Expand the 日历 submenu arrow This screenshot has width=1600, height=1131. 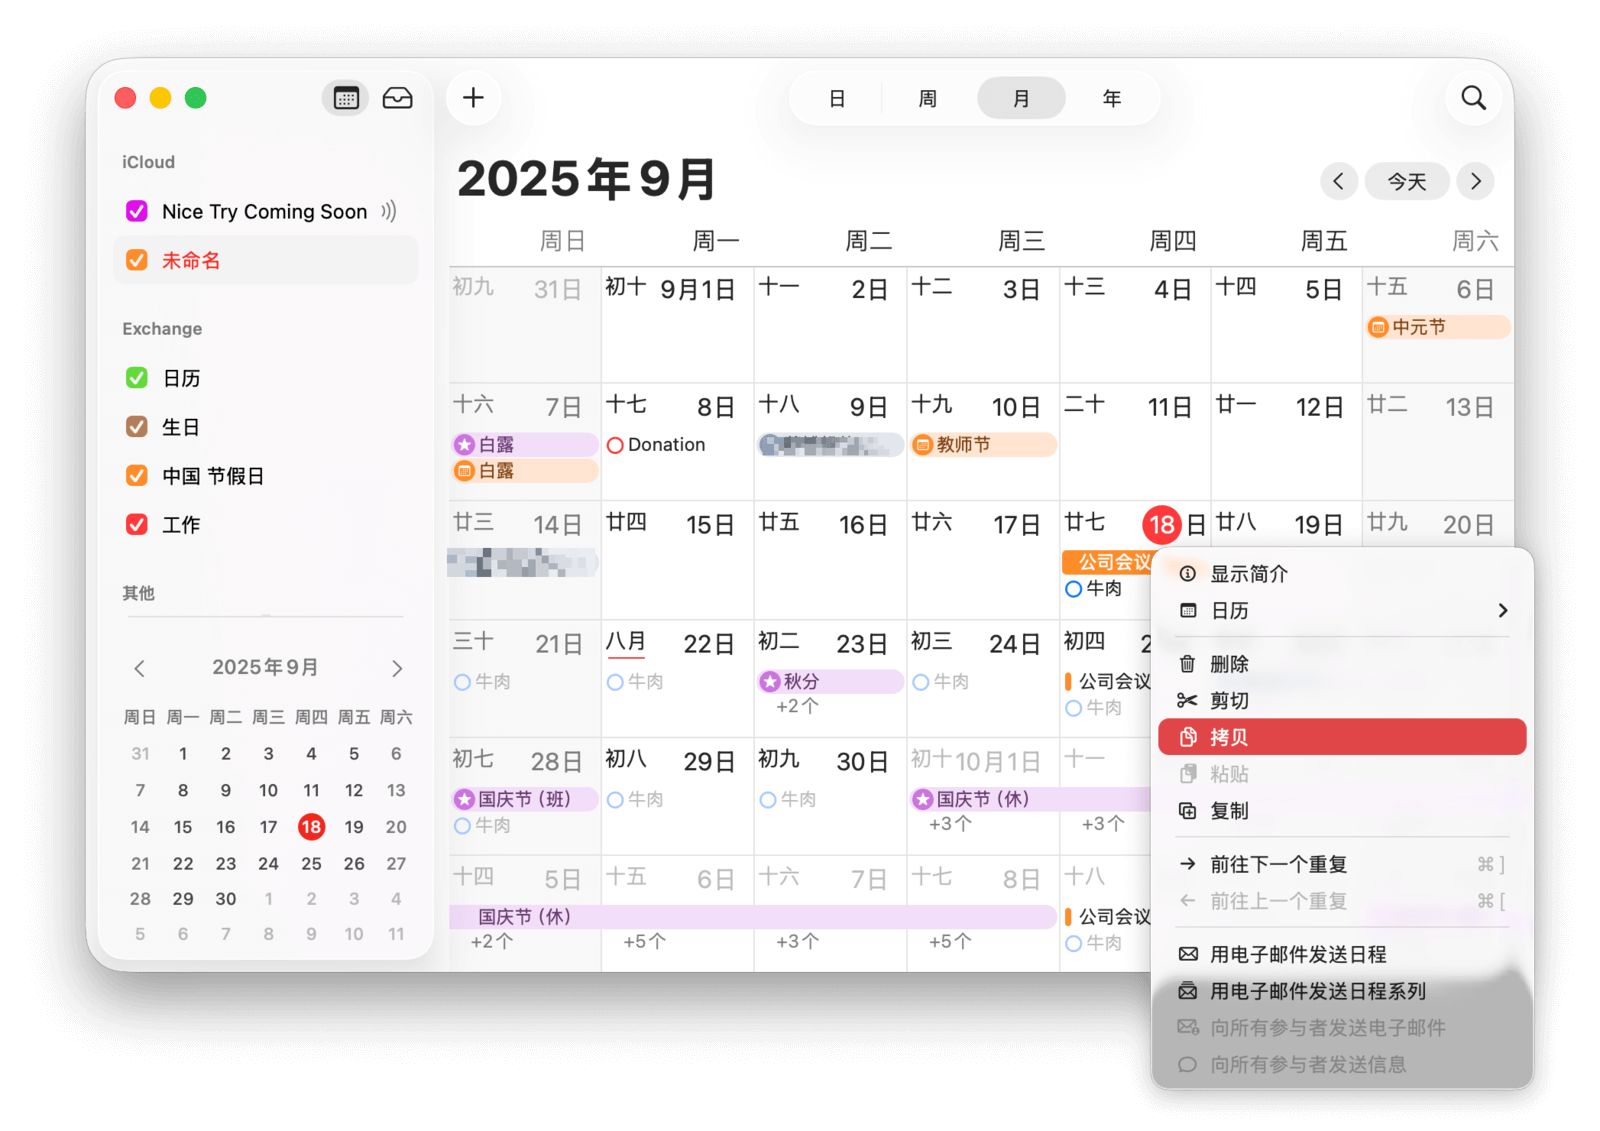pos(1502,611)
